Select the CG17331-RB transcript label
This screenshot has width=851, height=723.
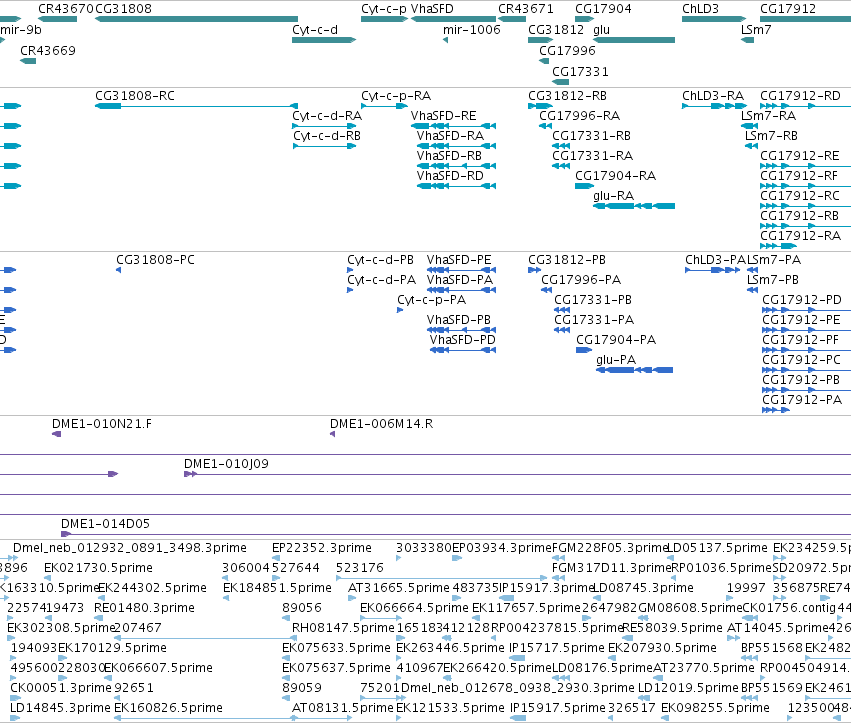pos(592,136)
